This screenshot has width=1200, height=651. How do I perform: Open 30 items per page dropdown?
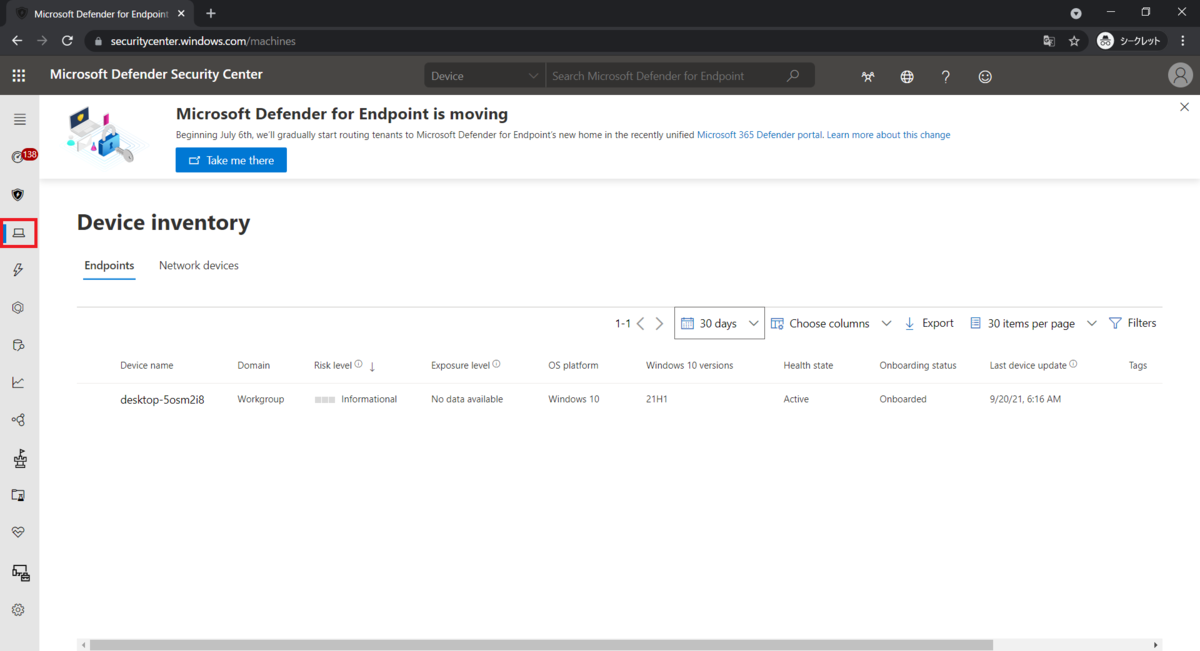(1033, 324)
